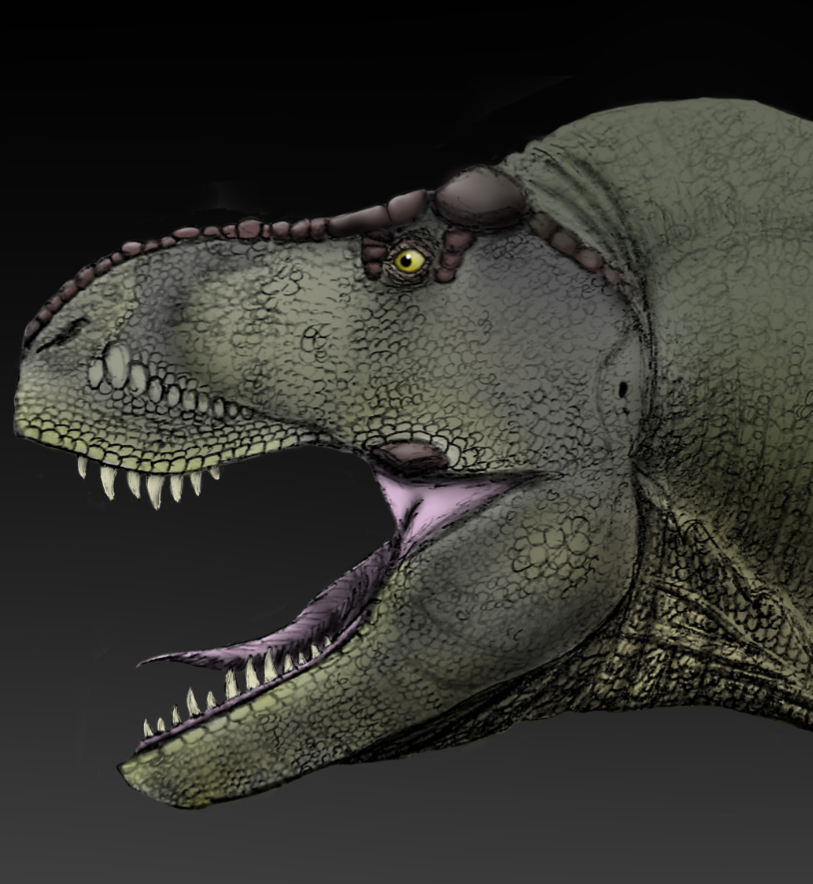The height and width of the screenshot is (884, 813).
Task: Click the dark brown patch below the eye
Action: 410,458
